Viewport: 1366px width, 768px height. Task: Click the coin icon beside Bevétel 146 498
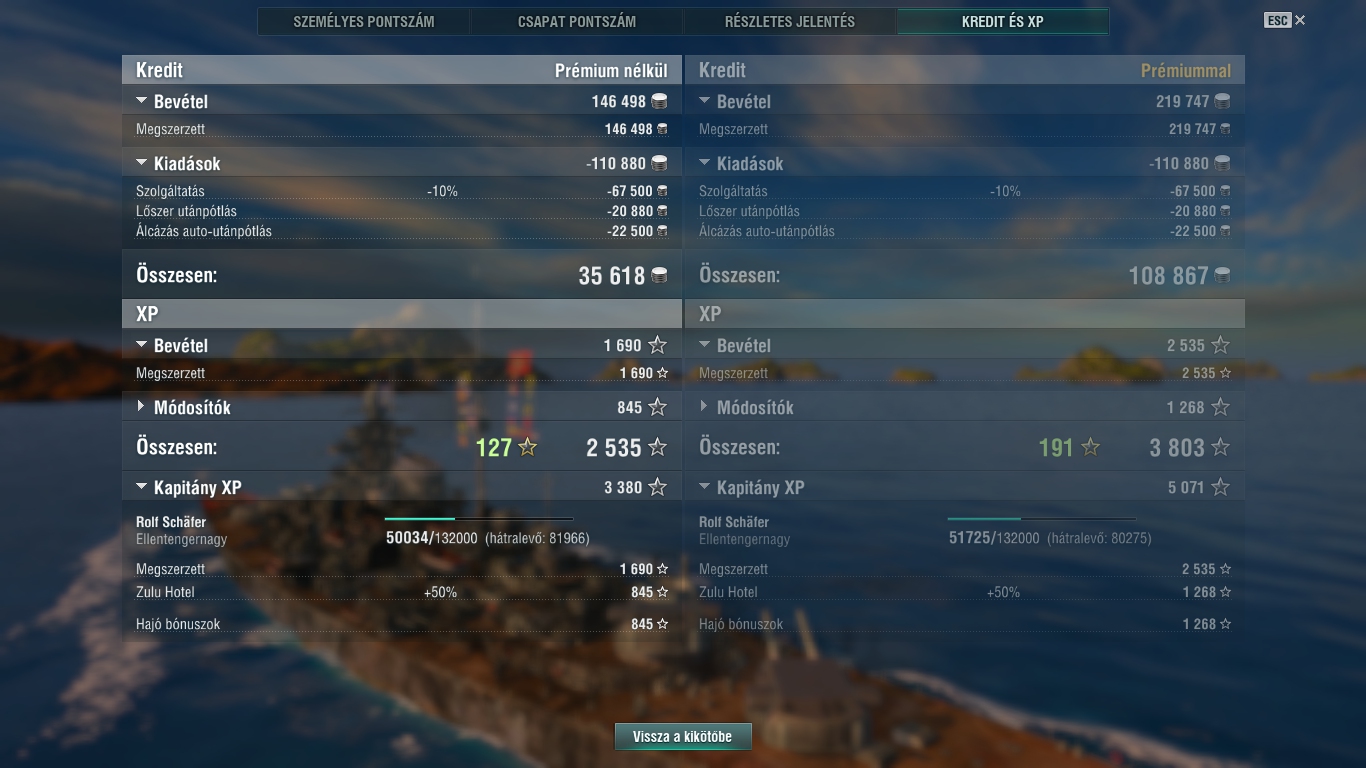(659, 101)
